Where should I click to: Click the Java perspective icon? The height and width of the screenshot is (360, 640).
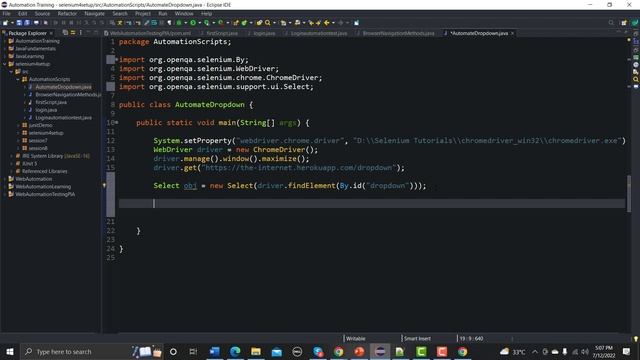(x=635, y=23)
